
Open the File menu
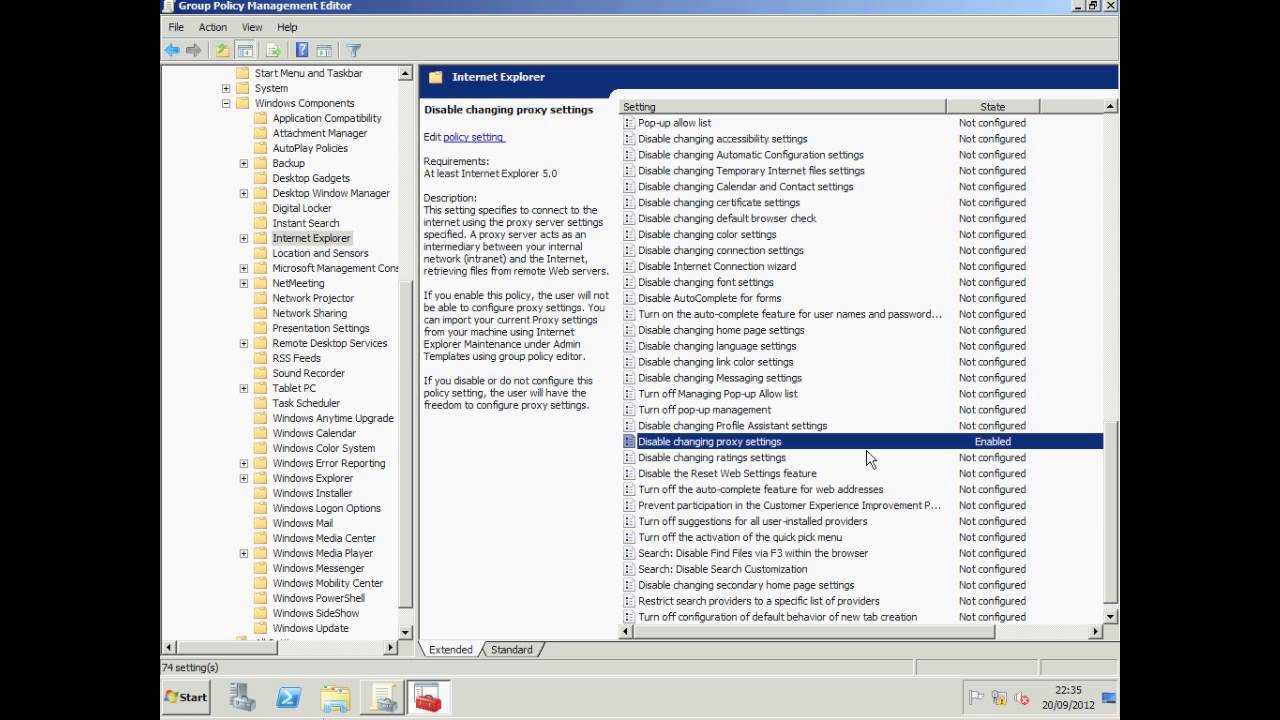tap(176, 27)
